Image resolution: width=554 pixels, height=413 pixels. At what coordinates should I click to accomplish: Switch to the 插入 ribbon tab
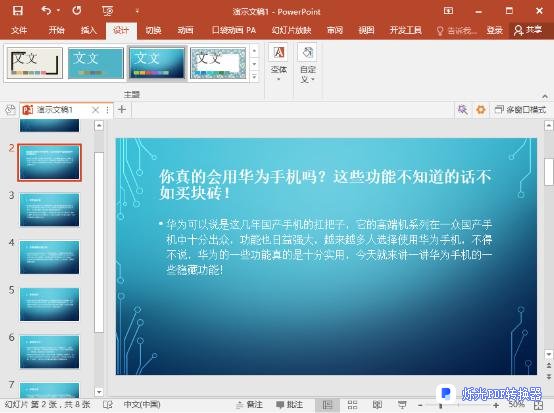coord(88,30)
